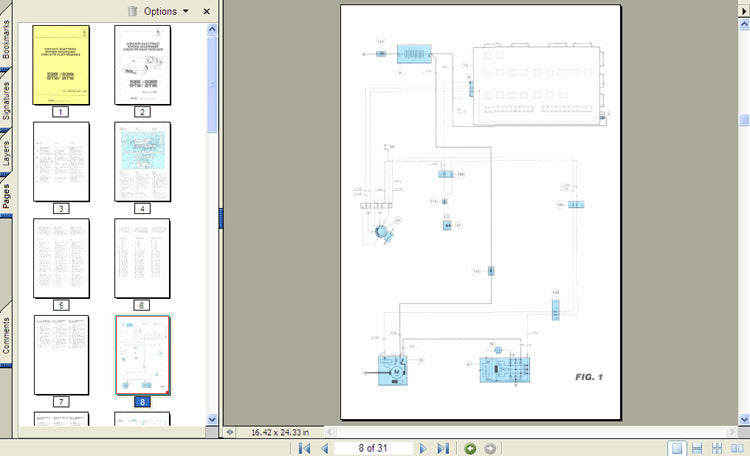This screenshot has width=750, height=456.
Task: Select Continuous Facing layout
Action: pyautogui.click(x=717, y=448)
